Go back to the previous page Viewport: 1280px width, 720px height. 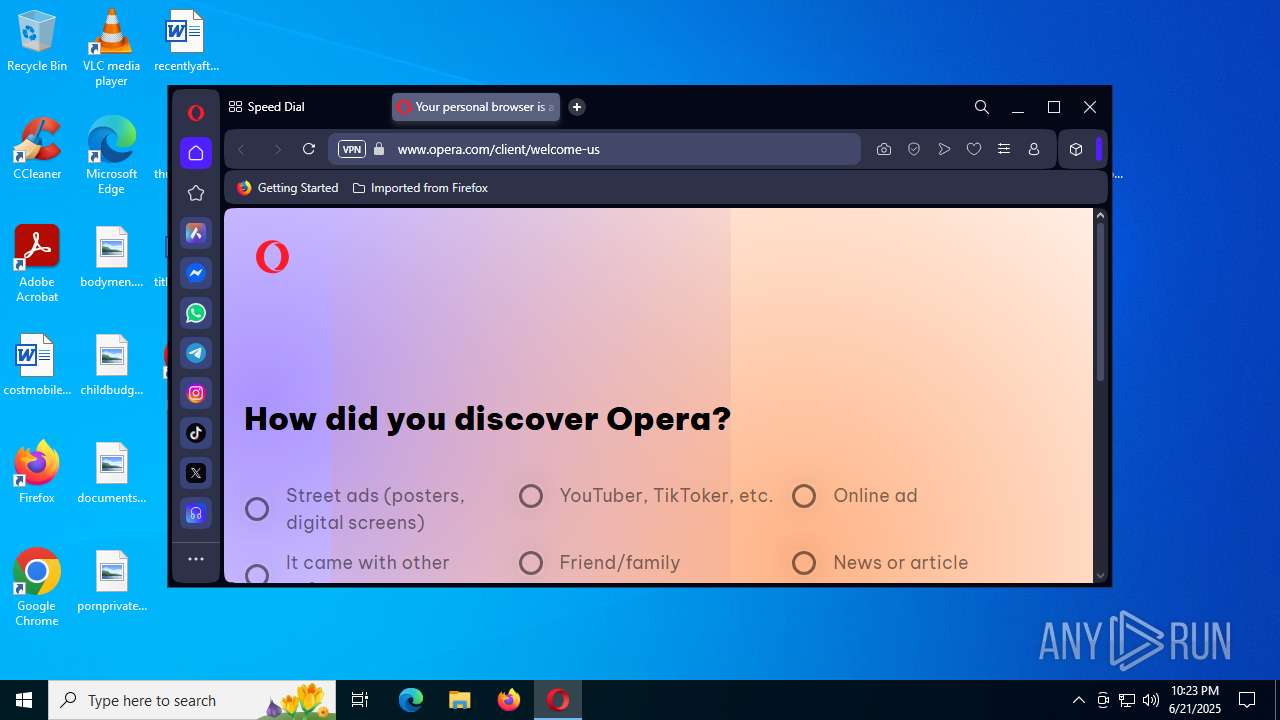[241, 149]
